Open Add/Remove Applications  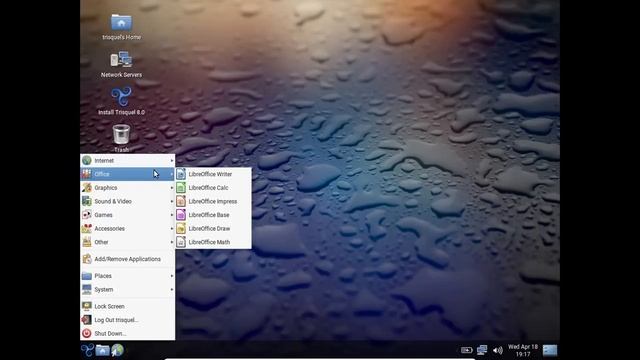pos(128,259)
